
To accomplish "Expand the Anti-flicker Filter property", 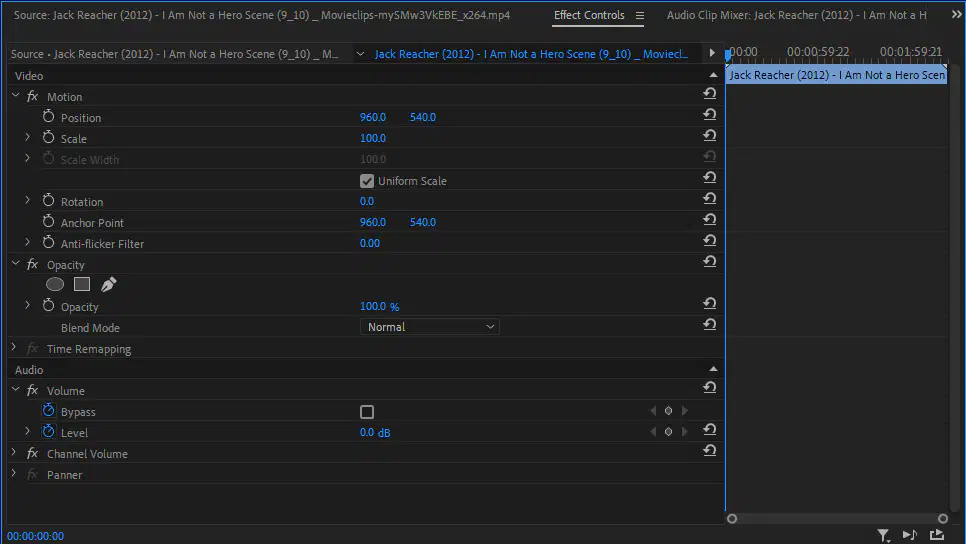I will pyautogui.click(x=27, y=242).
